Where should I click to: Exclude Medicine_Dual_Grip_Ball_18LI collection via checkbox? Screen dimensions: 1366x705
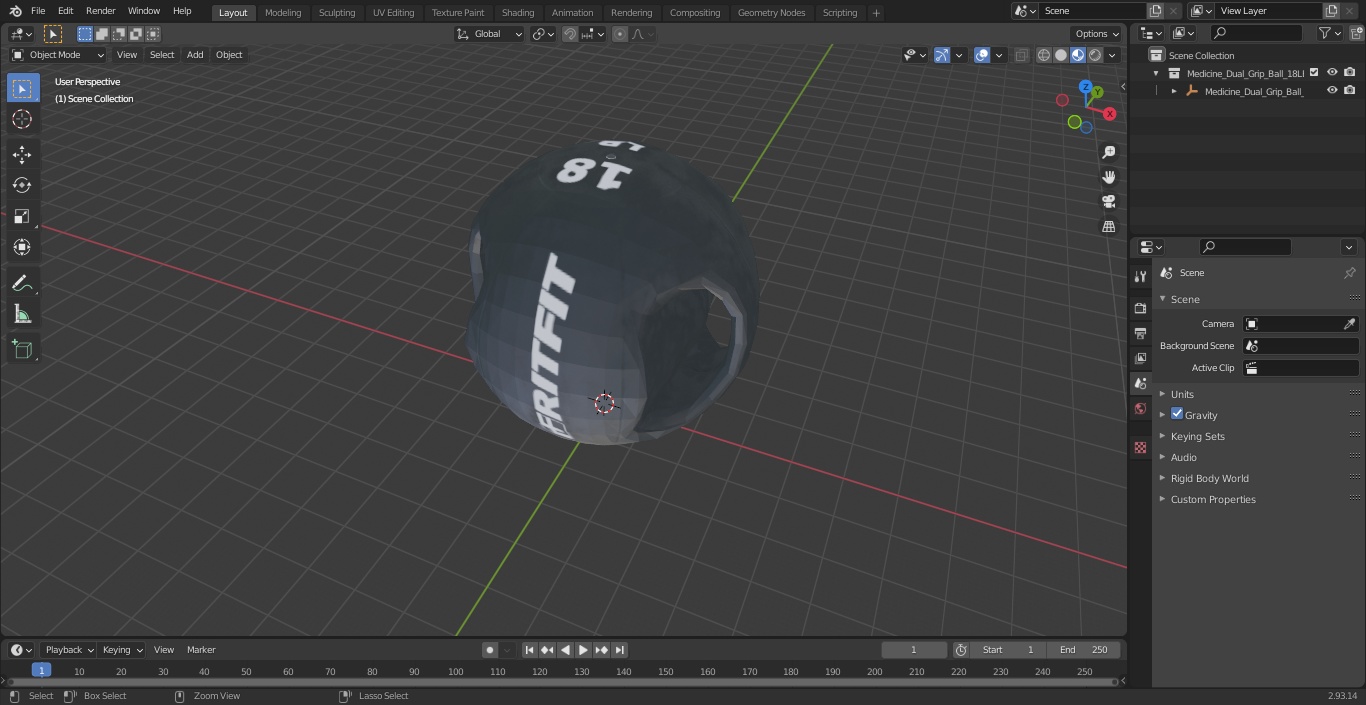click(x=1314, y=73)
